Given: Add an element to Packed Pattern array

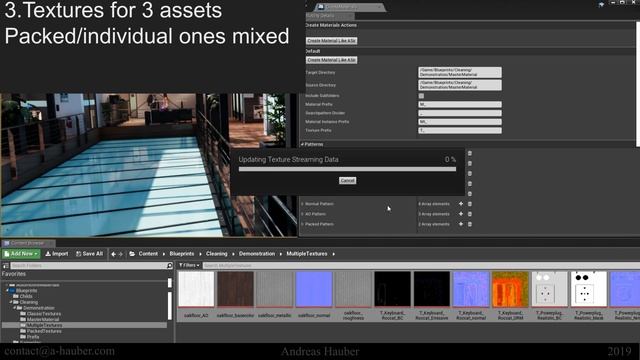Looking at the screenshot, I should point(461,224).
